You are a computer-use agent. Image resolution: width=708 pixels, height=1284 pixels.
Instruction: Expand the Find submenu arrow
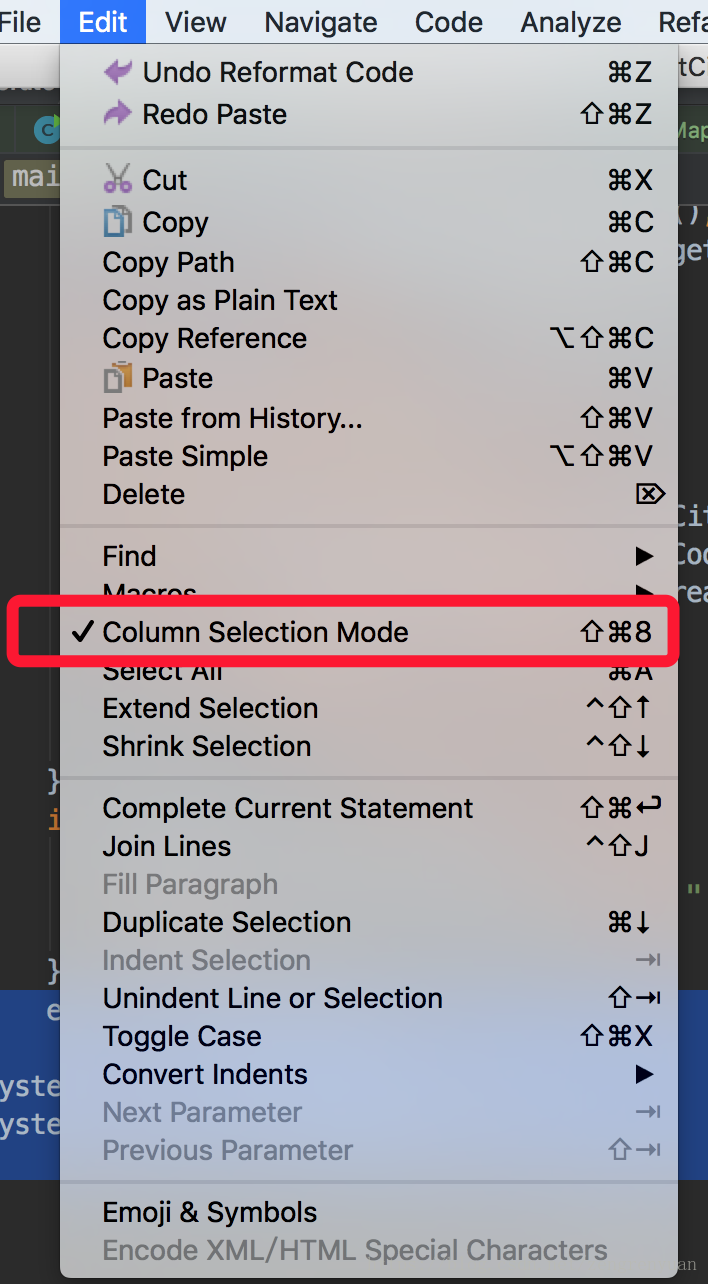tap(644, 556)
